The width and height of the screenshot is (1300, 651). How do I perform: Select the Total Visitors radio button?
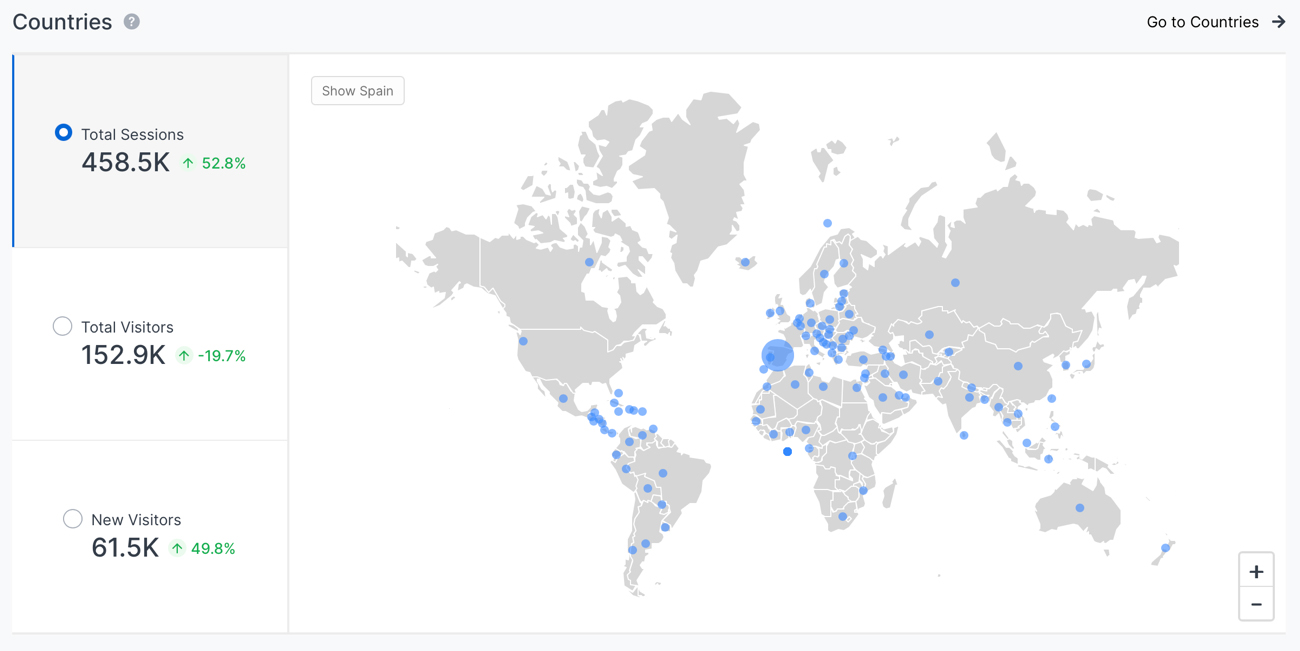[x=62, y=326]
